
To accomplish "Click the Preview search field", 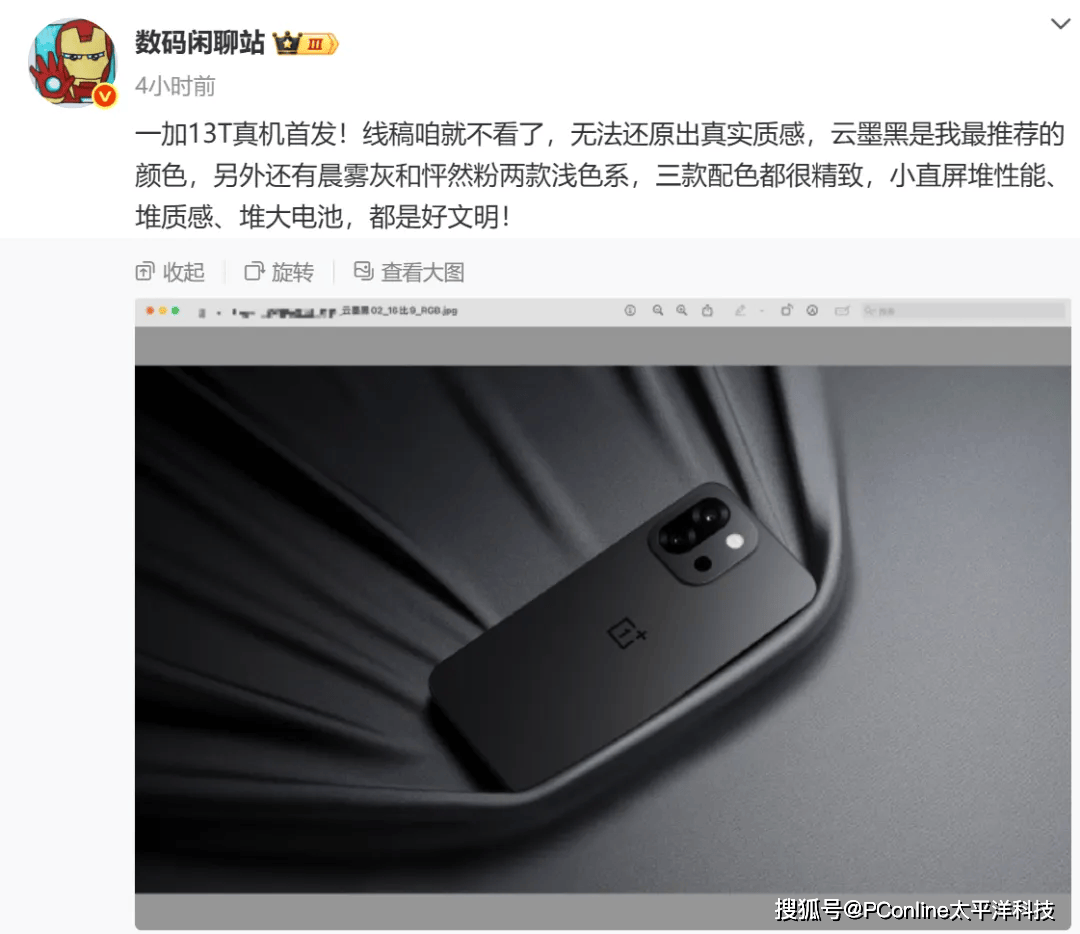I will [x=964, y=311].
